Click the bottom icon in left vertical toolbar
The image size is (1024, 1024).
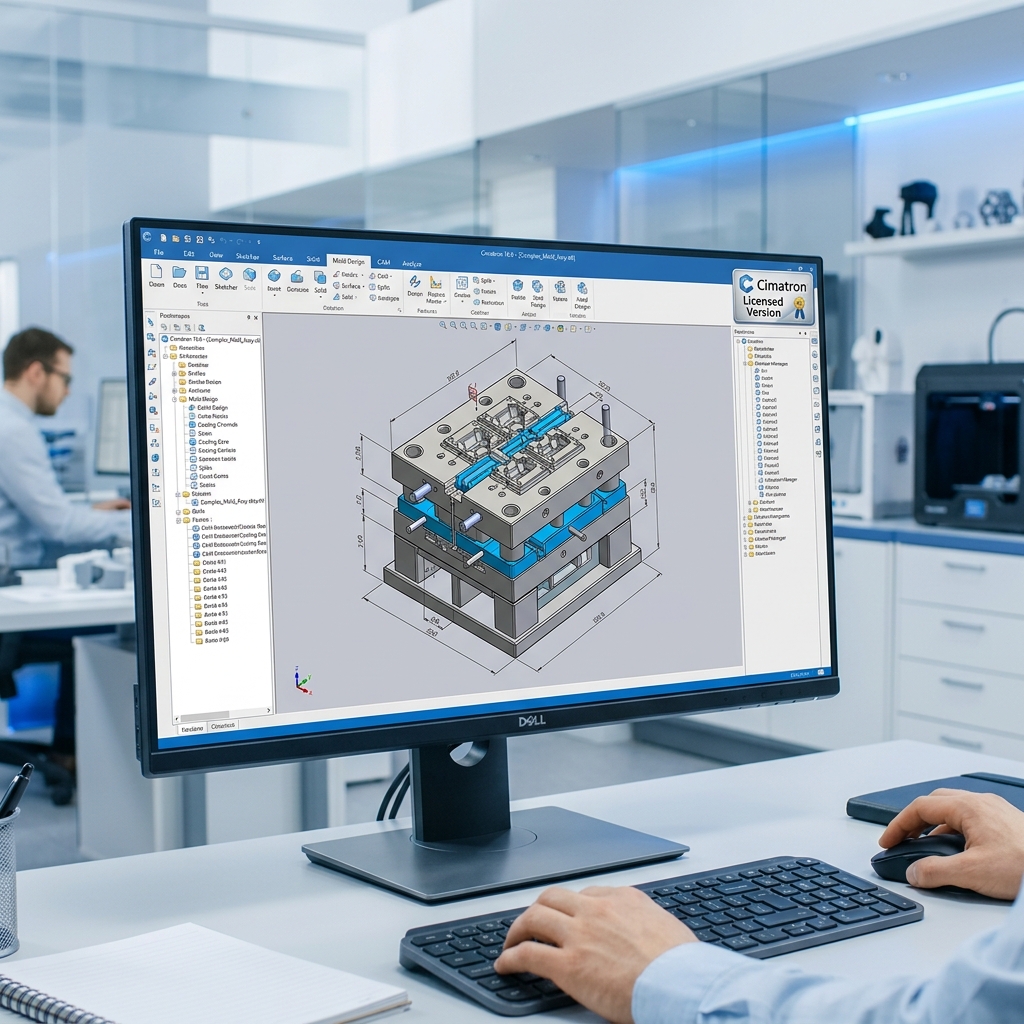pyautogui.click(x=156, y=502)
